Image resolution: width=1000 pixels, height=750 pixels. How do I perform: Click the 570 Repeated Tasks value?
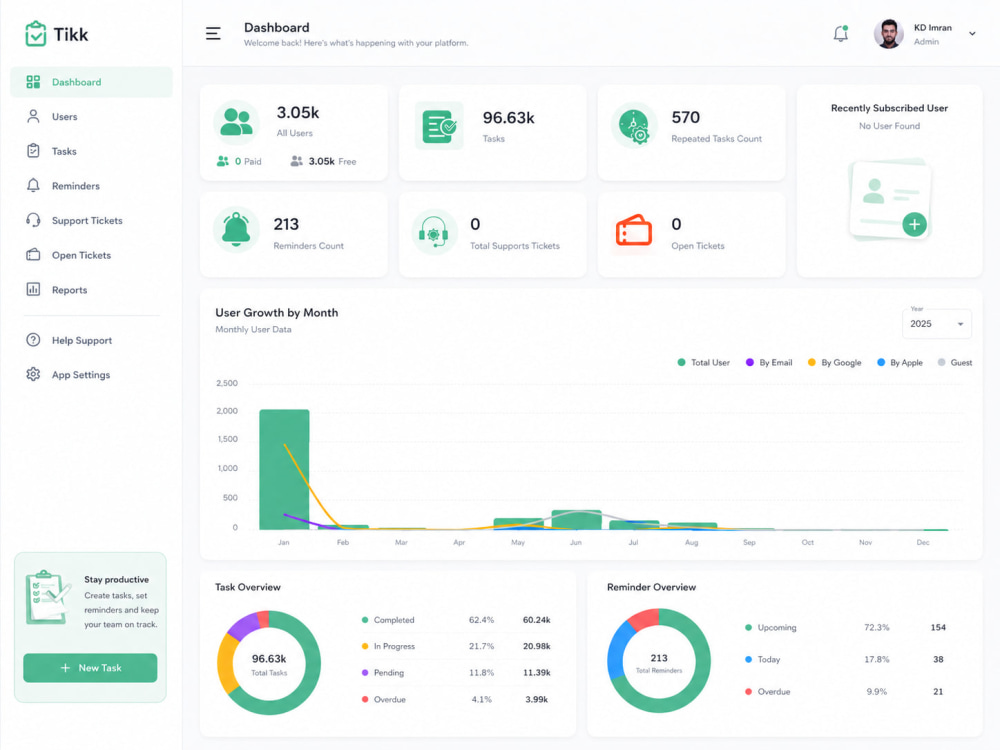click(x=686, y=117)
